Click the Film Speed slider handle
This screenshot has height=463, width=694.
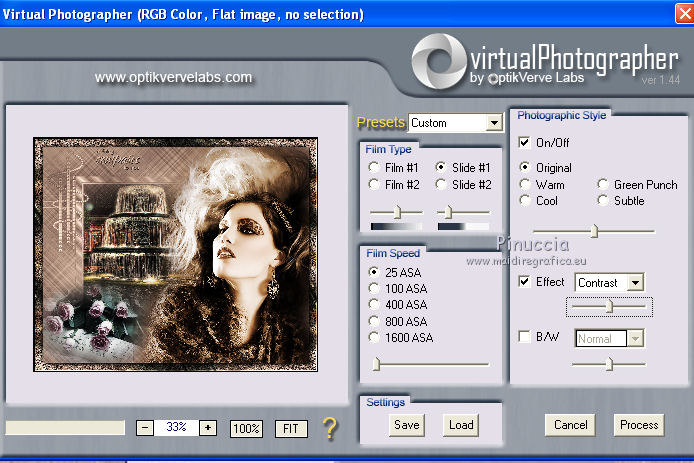(376, 364)
